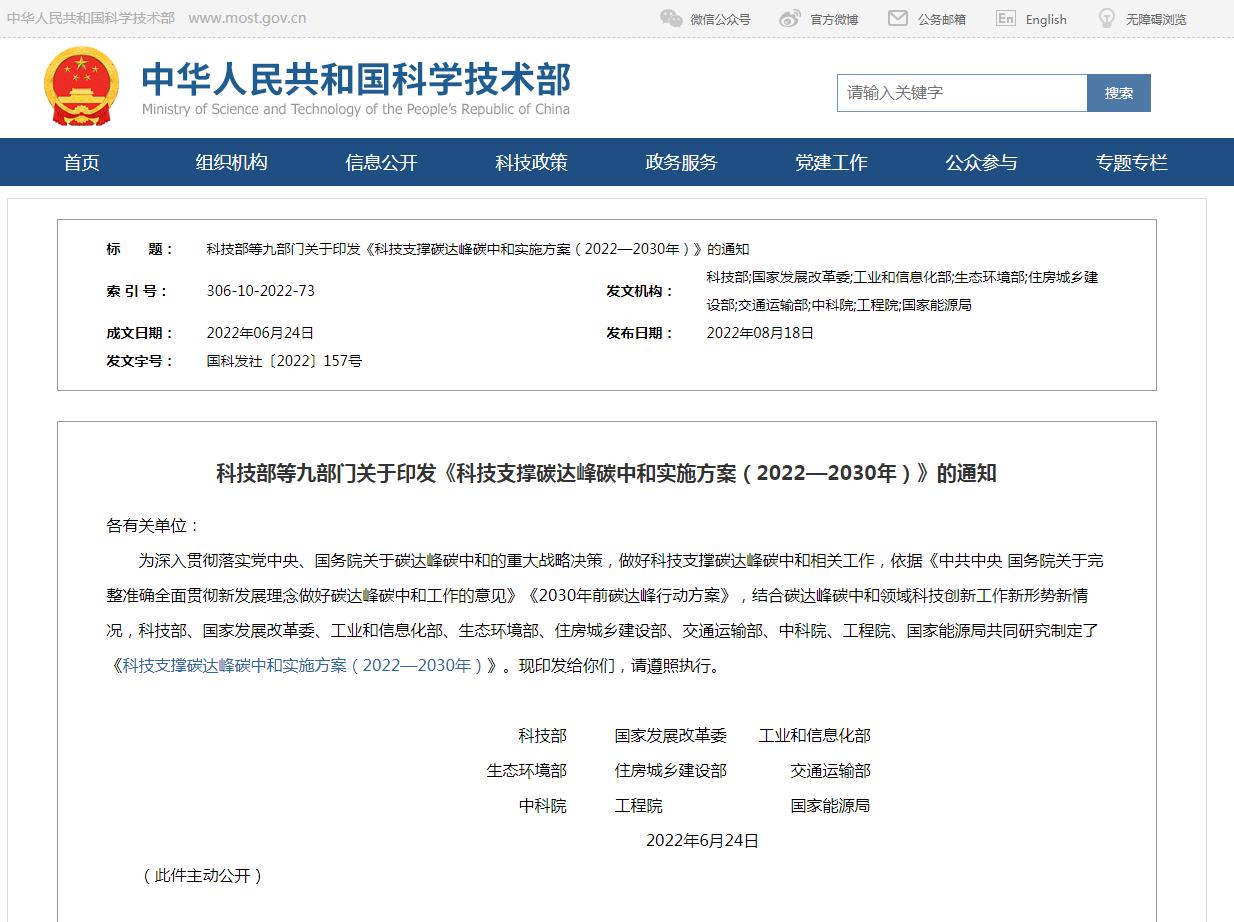
Task: Click the English language icon
Action: coord(1006,18)
